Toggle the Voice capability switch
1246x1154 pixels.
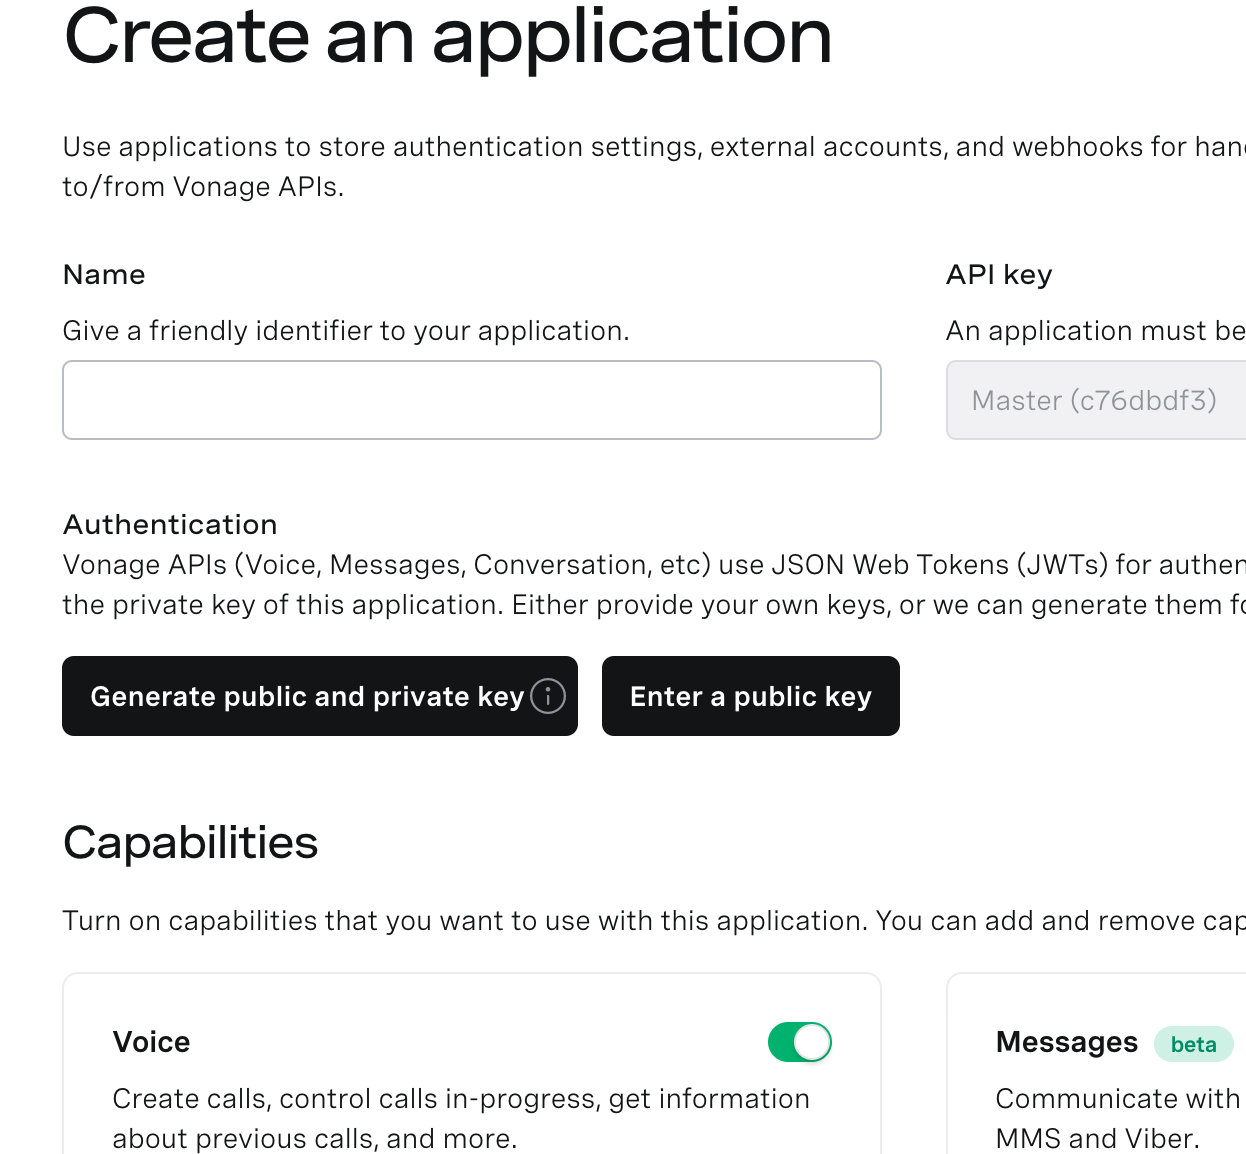pyautogui.click(x=800, y=1042)
